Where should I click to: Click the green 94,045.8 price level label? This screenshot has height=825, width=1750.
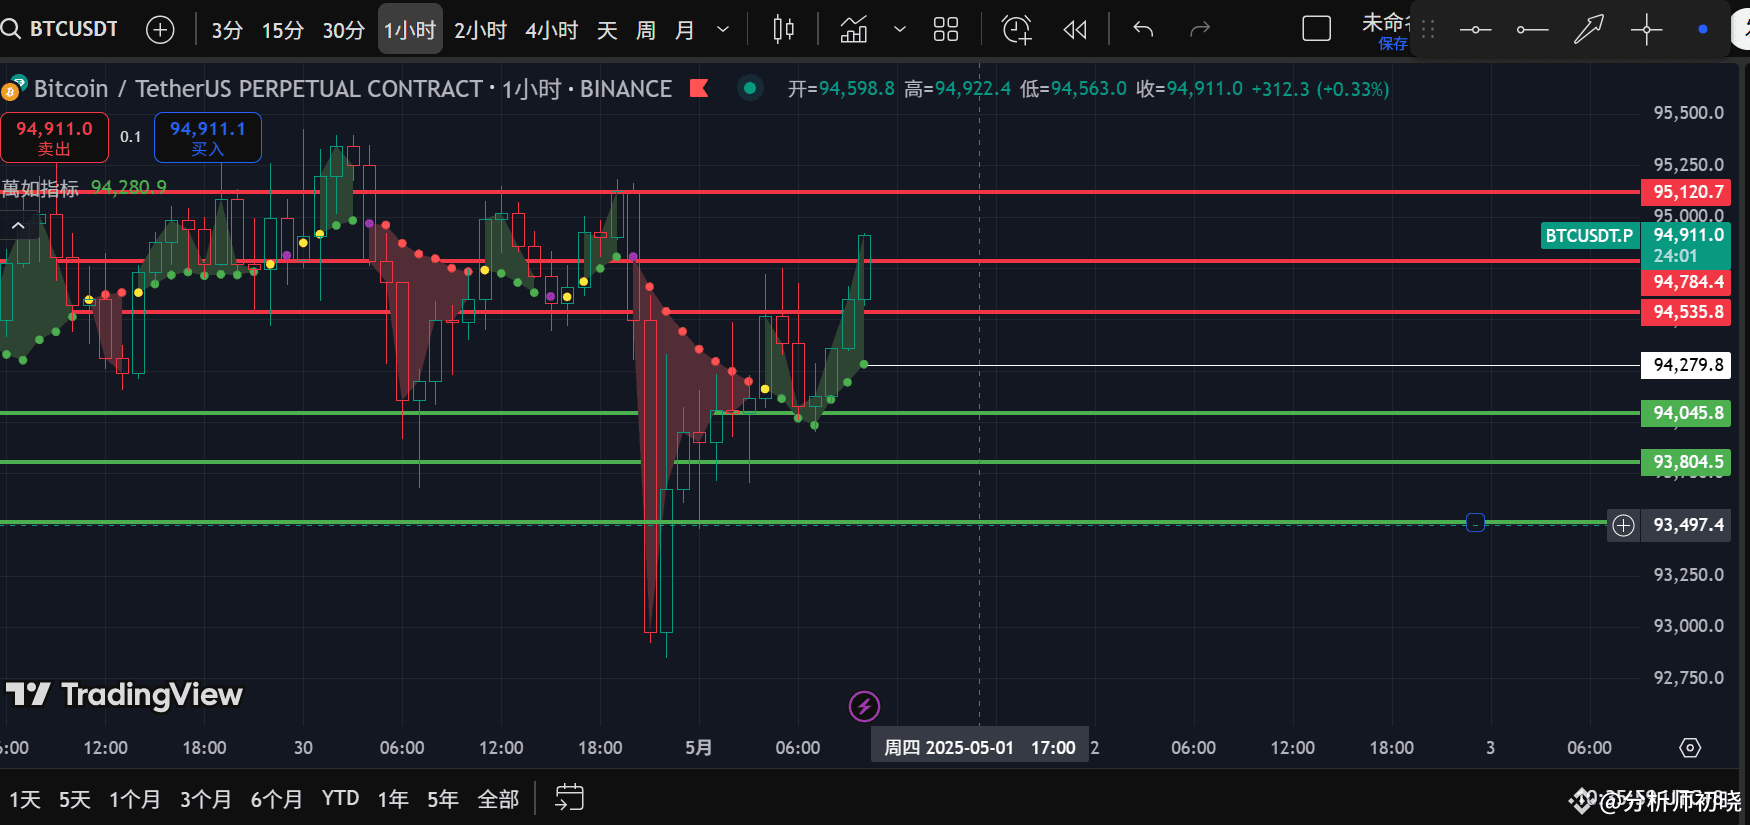(1686, 413)
